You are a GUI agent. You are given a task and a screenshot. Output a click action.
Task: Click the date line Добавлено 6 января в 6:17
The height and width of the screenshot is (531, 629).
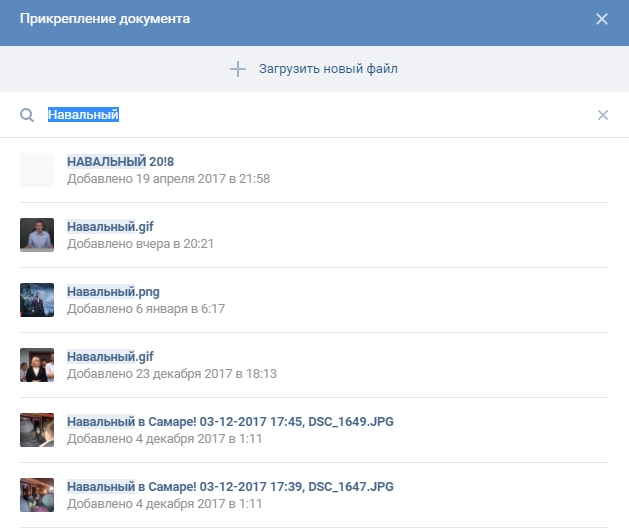click(146, 309)
